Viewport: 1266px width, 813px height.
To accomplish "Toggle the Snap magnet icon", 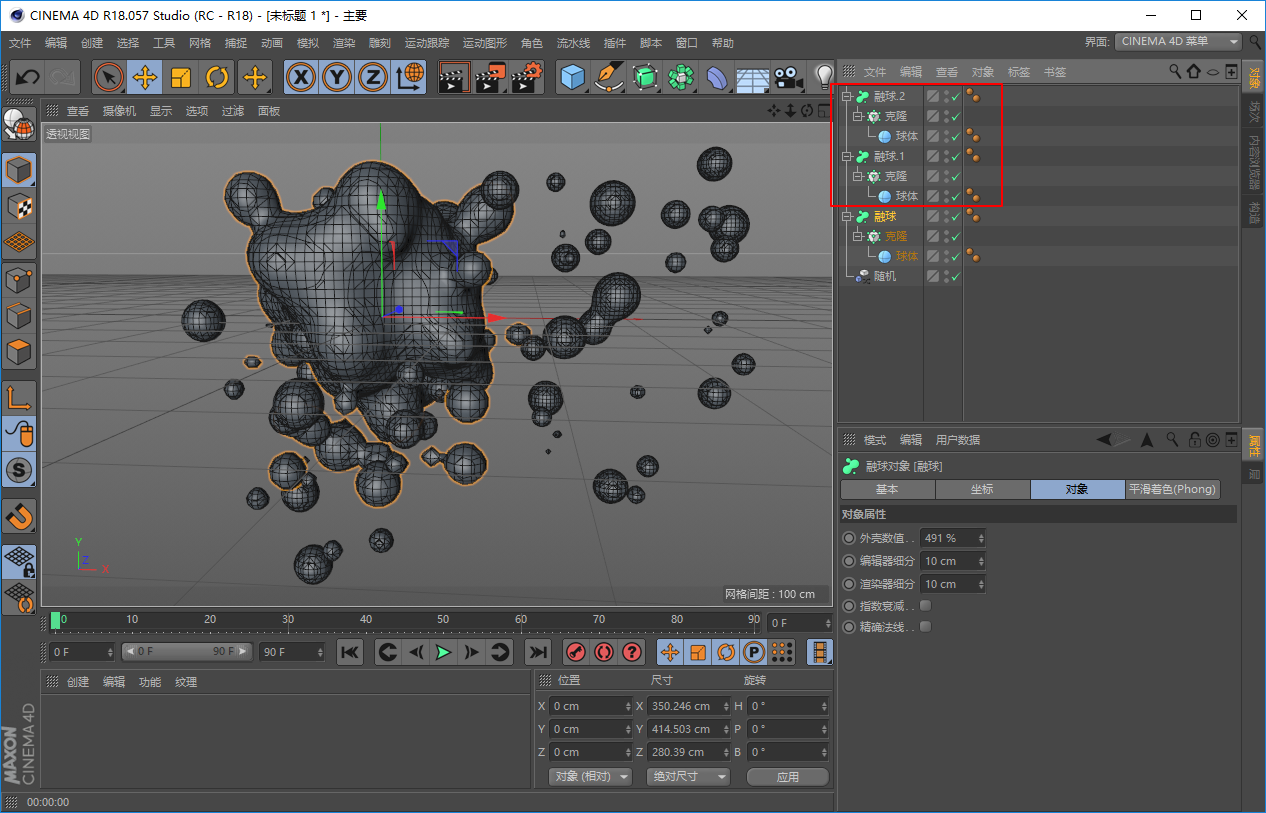I will pyautogui.click(x=19, y=516).
